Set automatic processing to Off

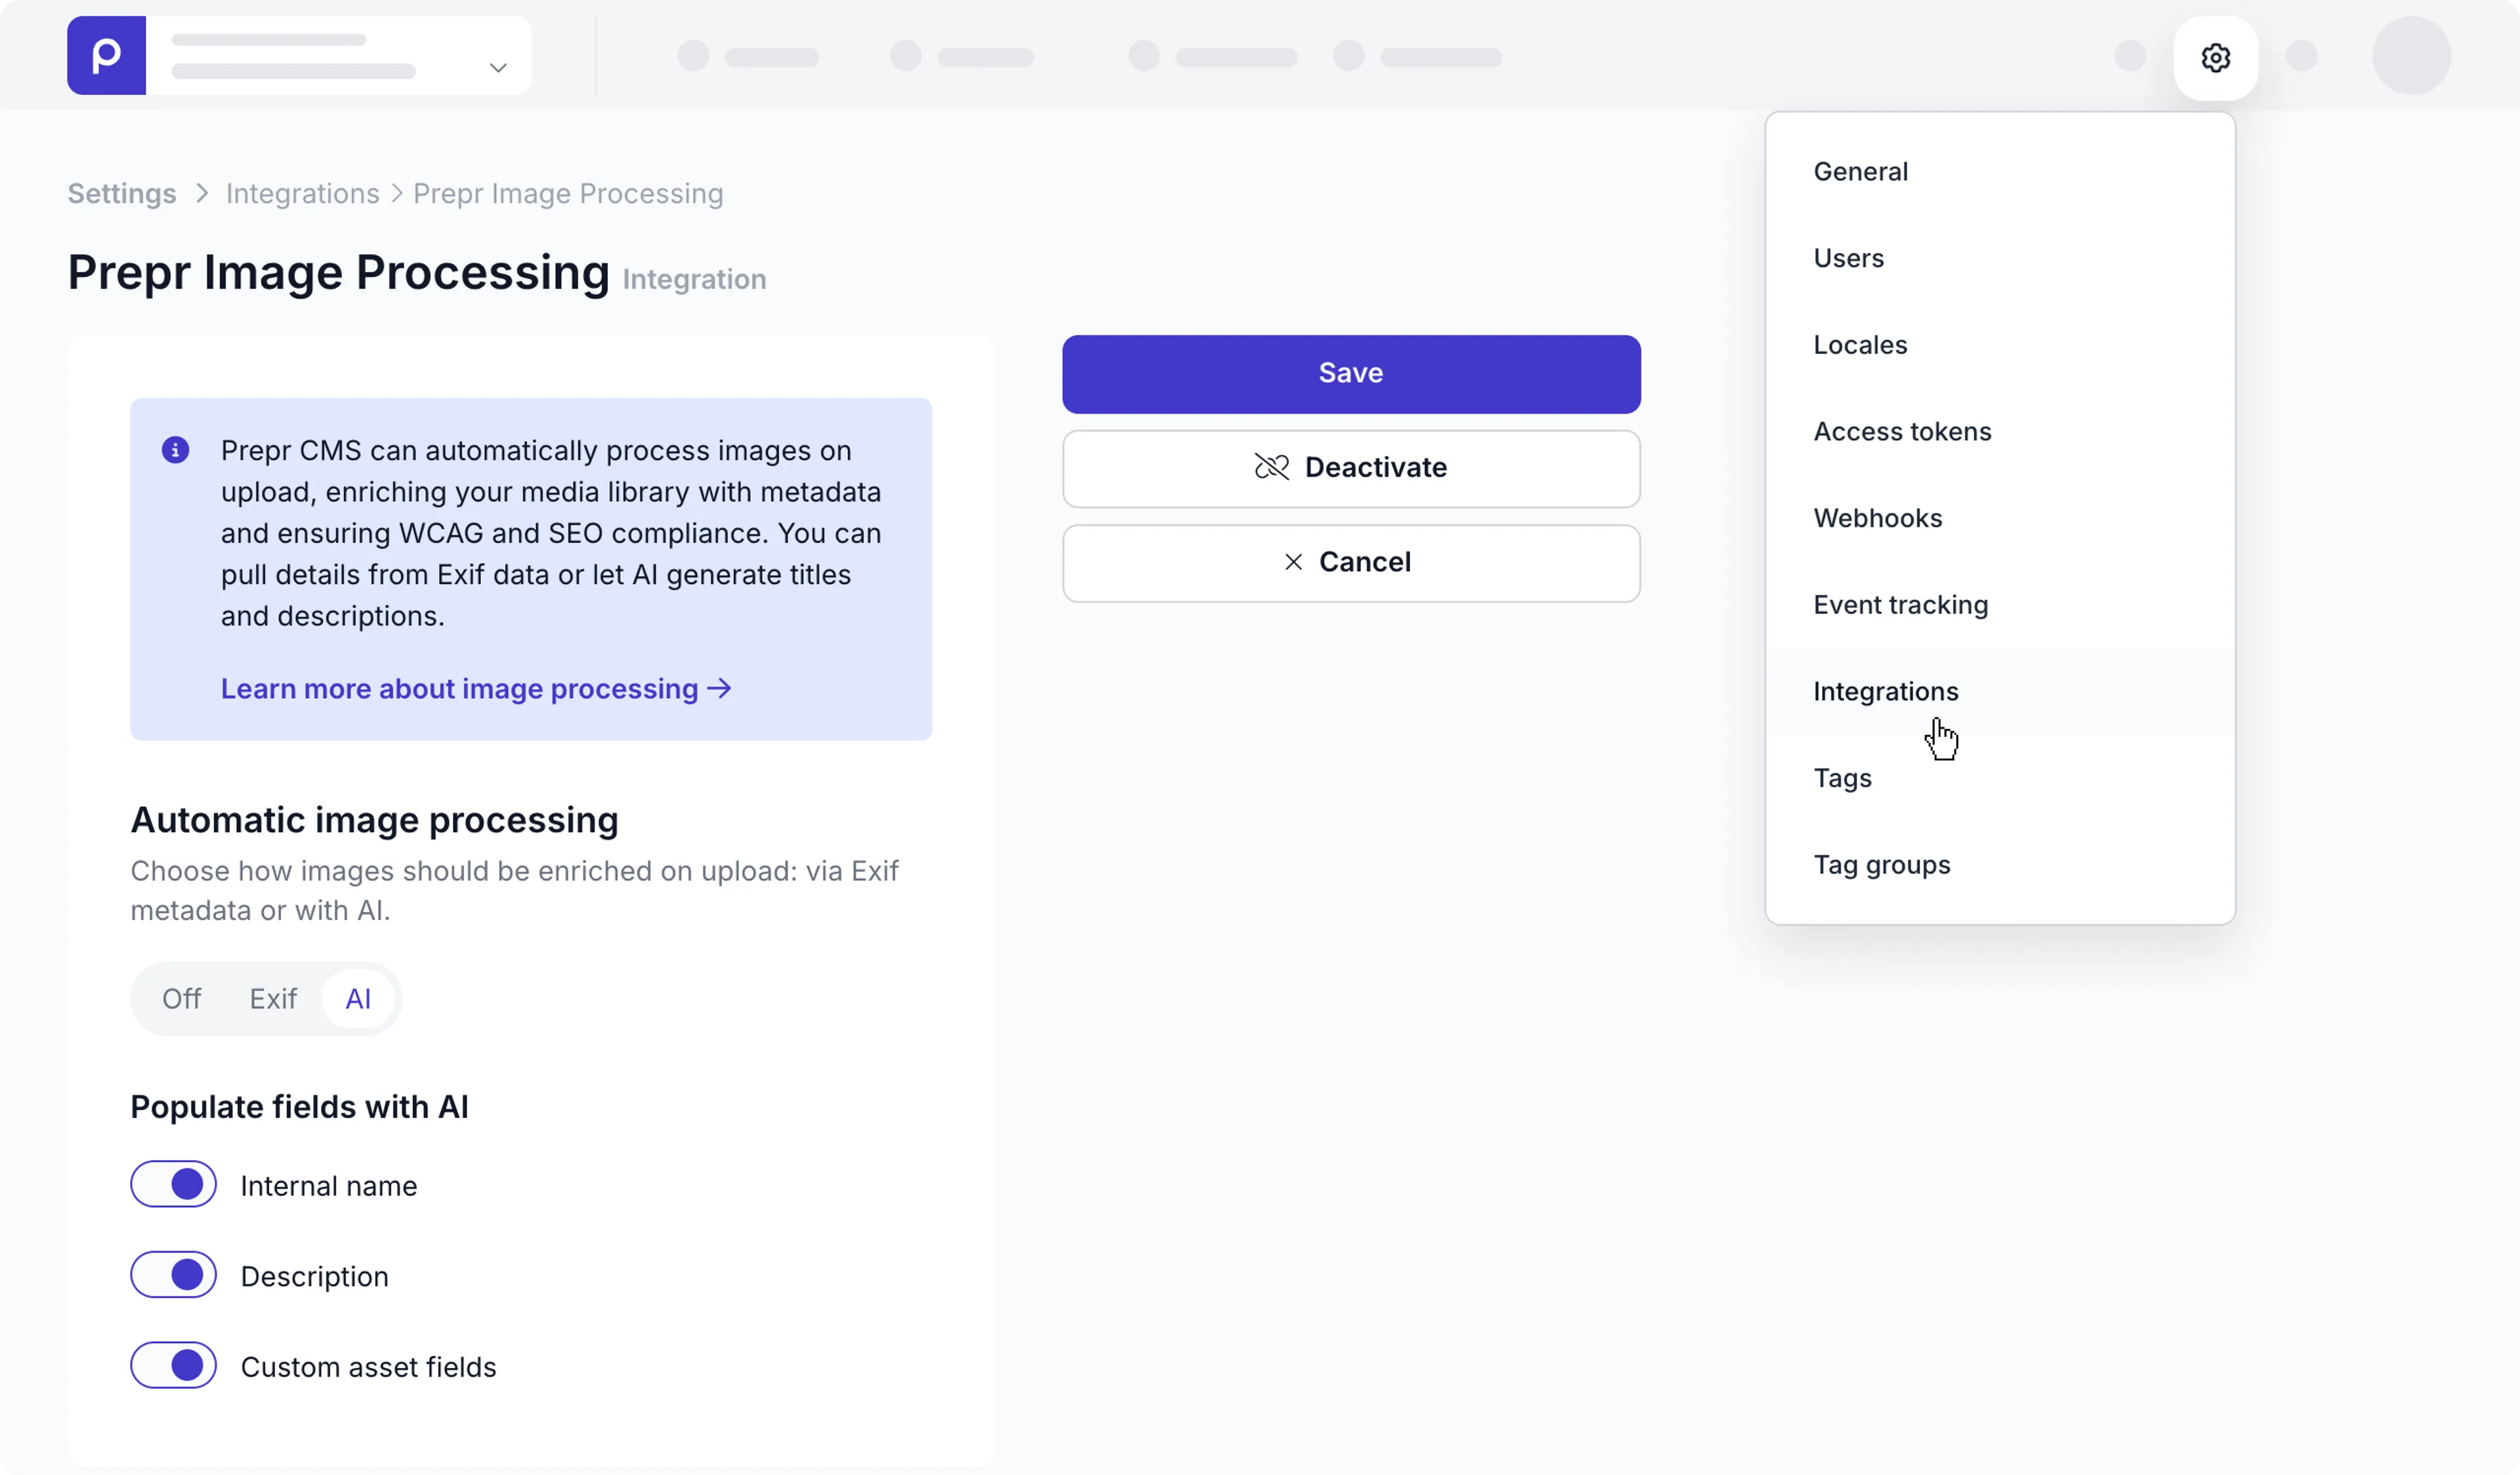181,998
